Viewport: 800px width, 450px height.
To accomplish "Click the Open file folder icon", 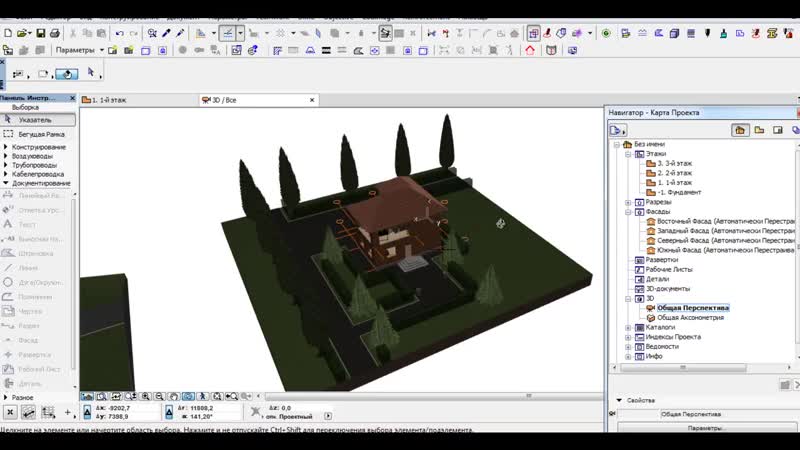I will [x=24, y=33].
